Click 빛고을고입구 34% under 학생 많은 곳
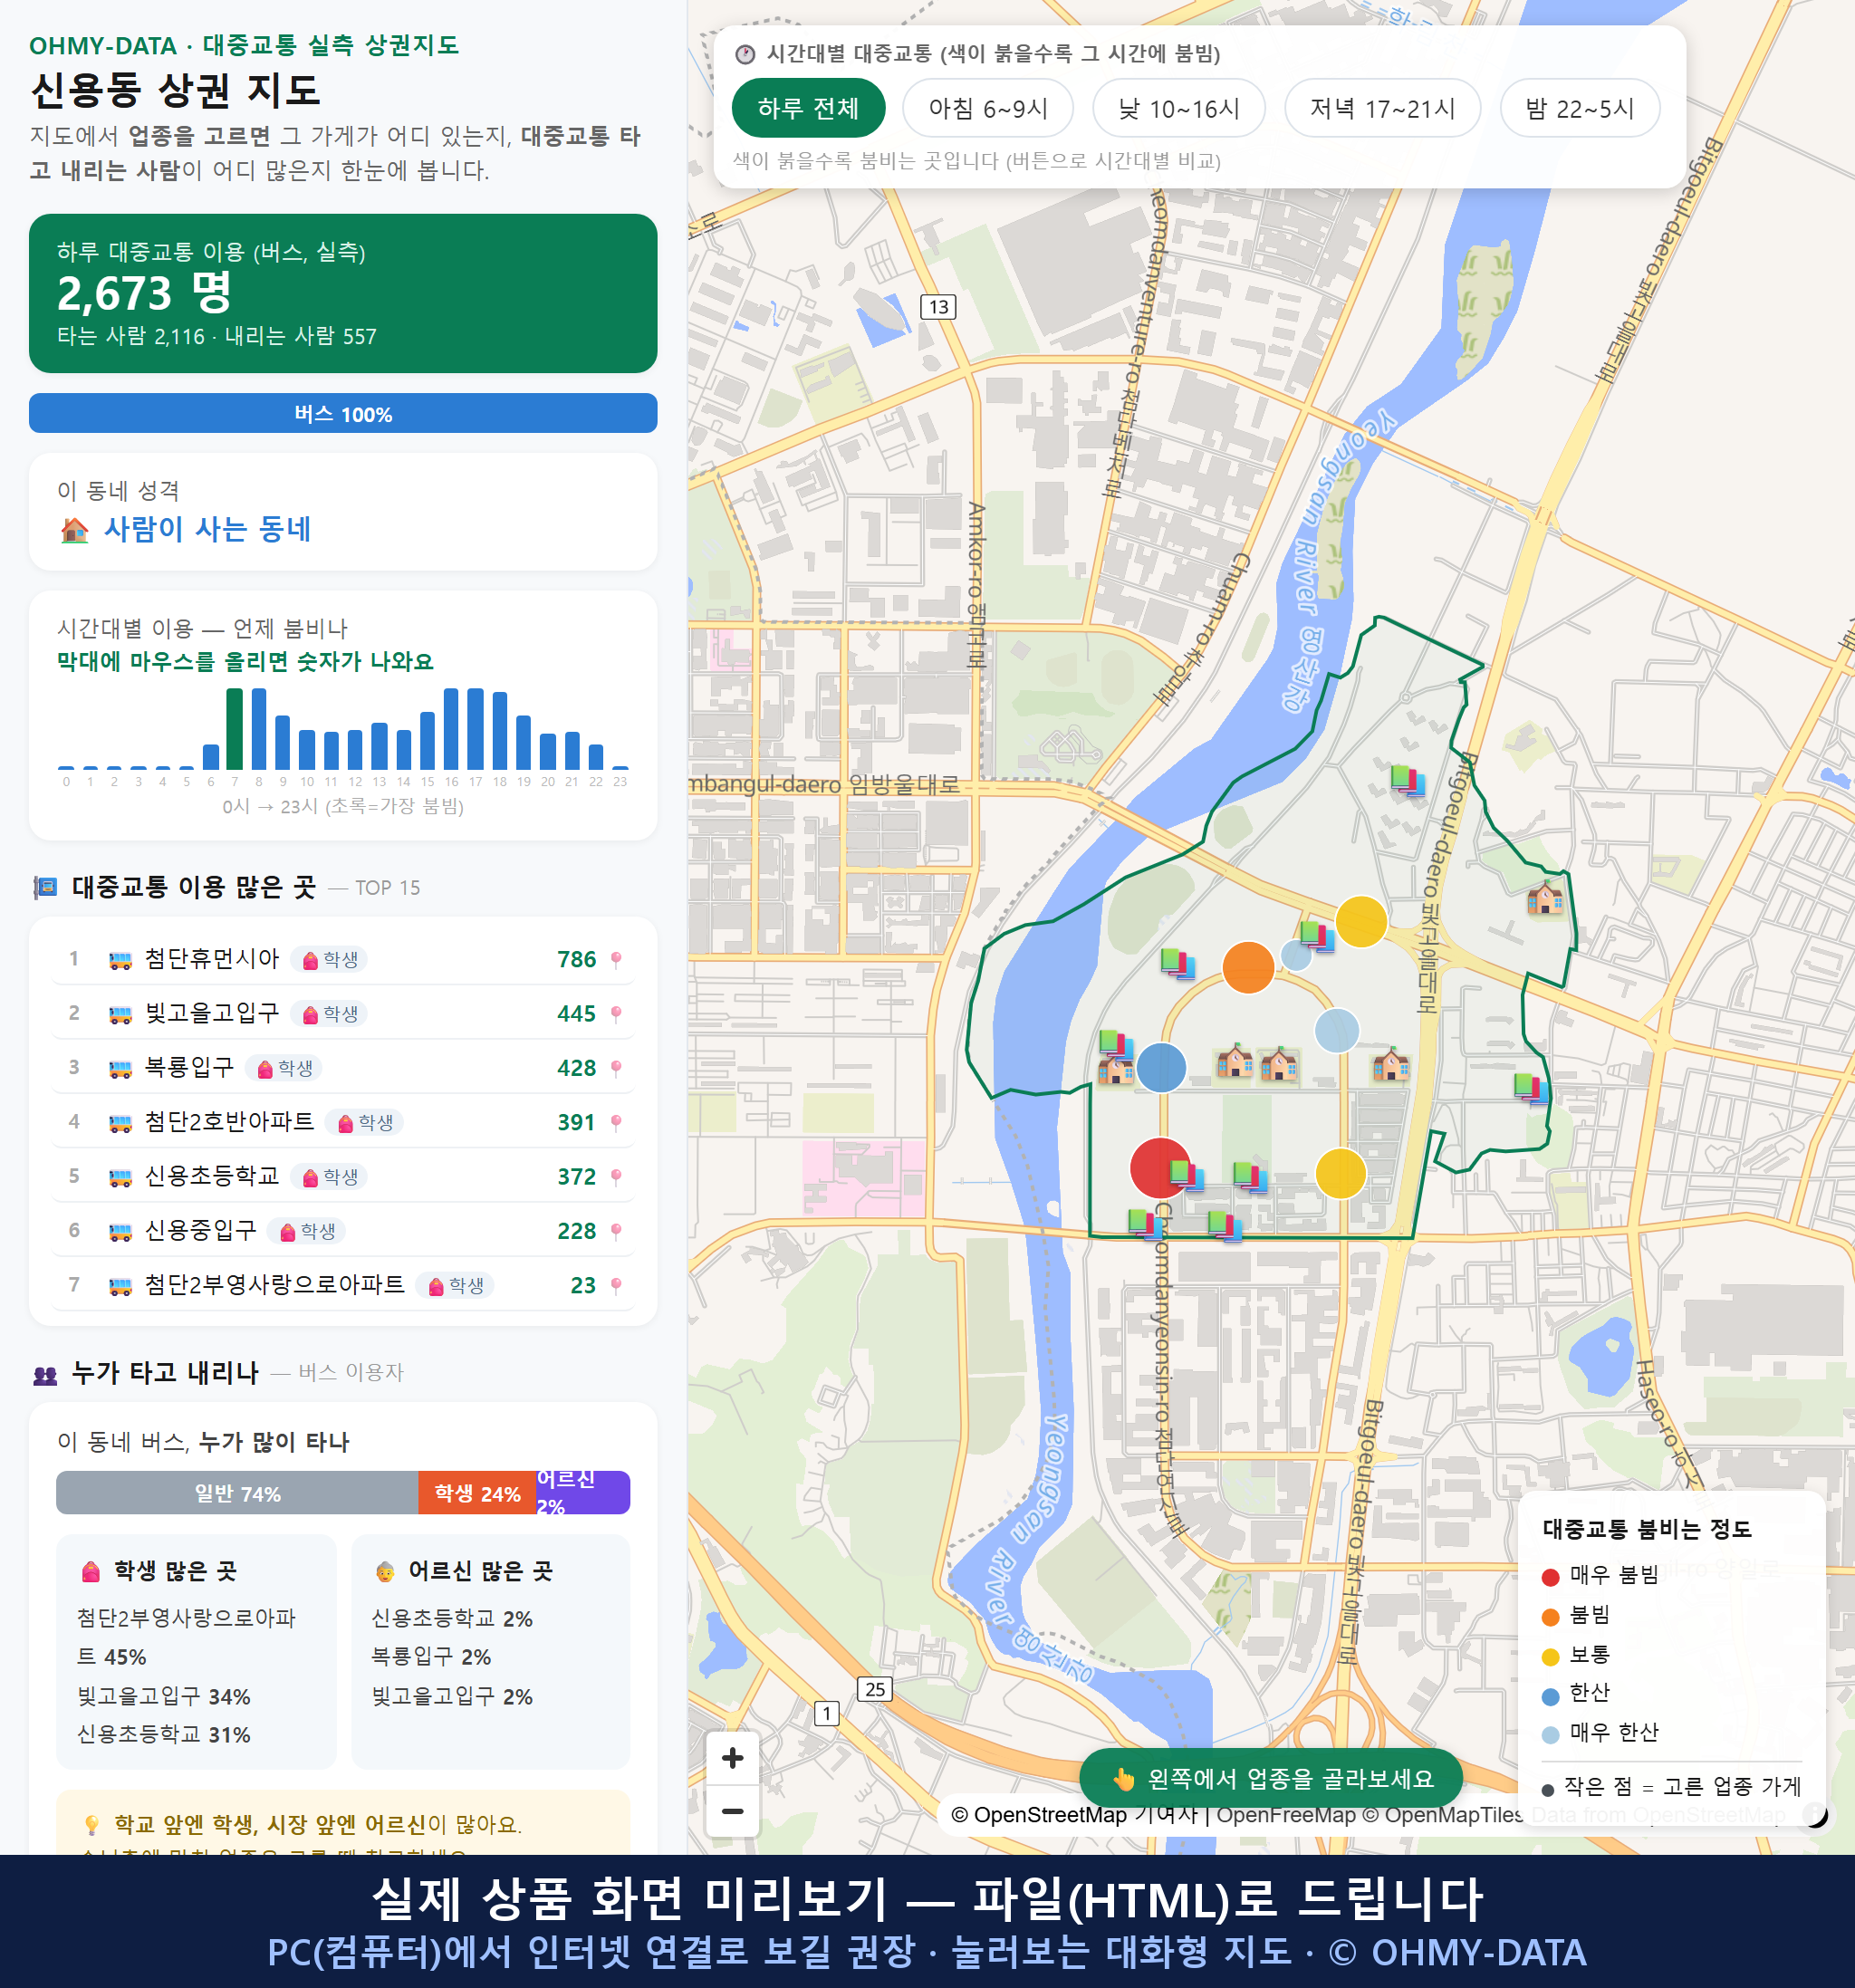 pos(164,1697)
